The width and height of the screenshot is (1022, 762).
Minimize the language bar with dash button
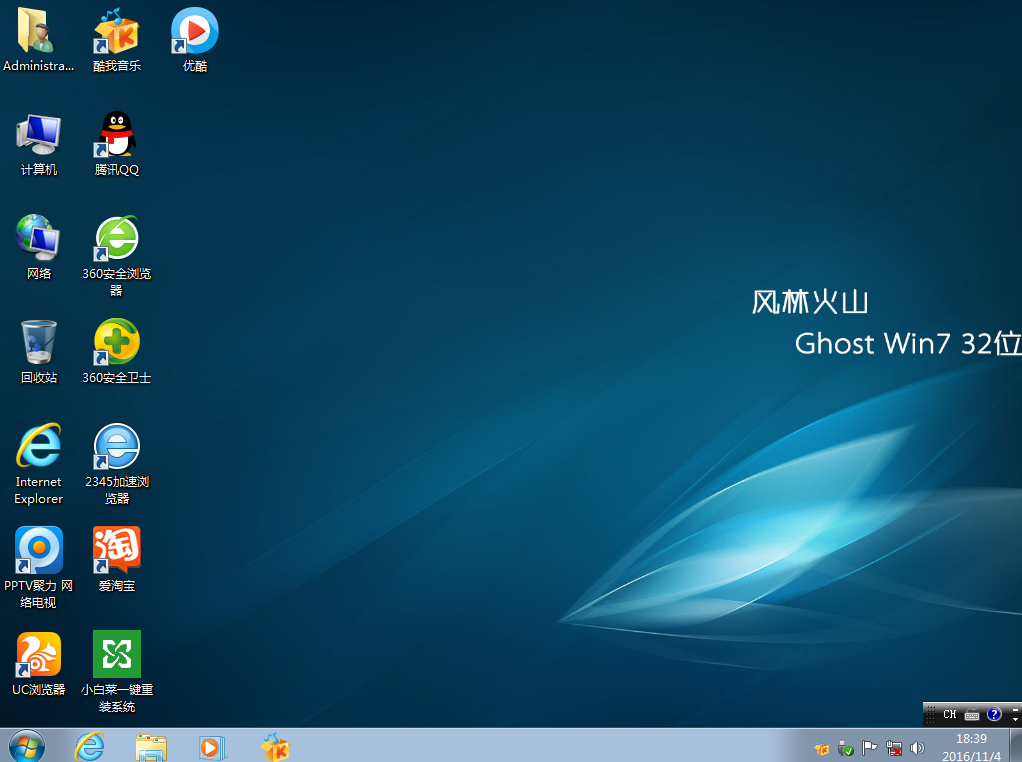tap(1015, 709)
